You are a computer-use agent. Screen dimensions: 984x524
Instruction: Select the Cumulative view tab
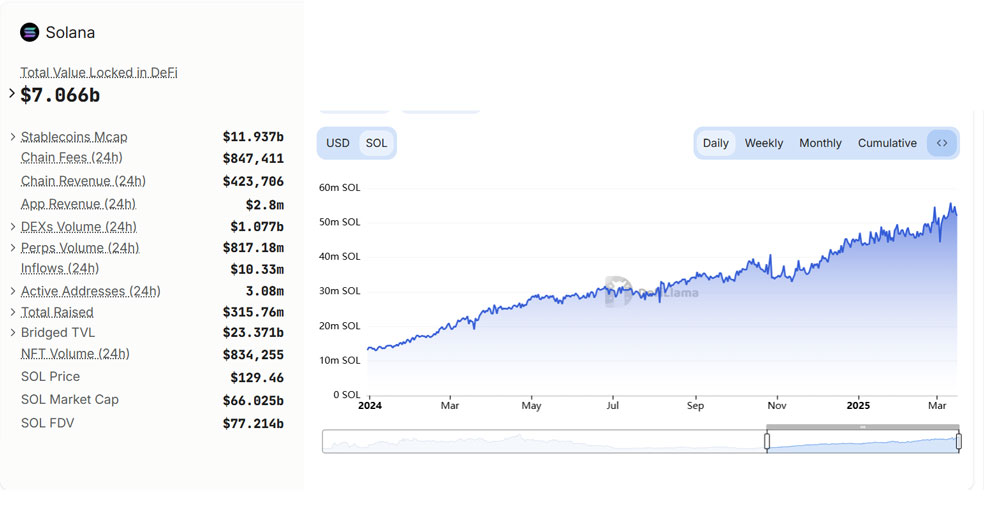pyautogui.click(x=887, y=143)
